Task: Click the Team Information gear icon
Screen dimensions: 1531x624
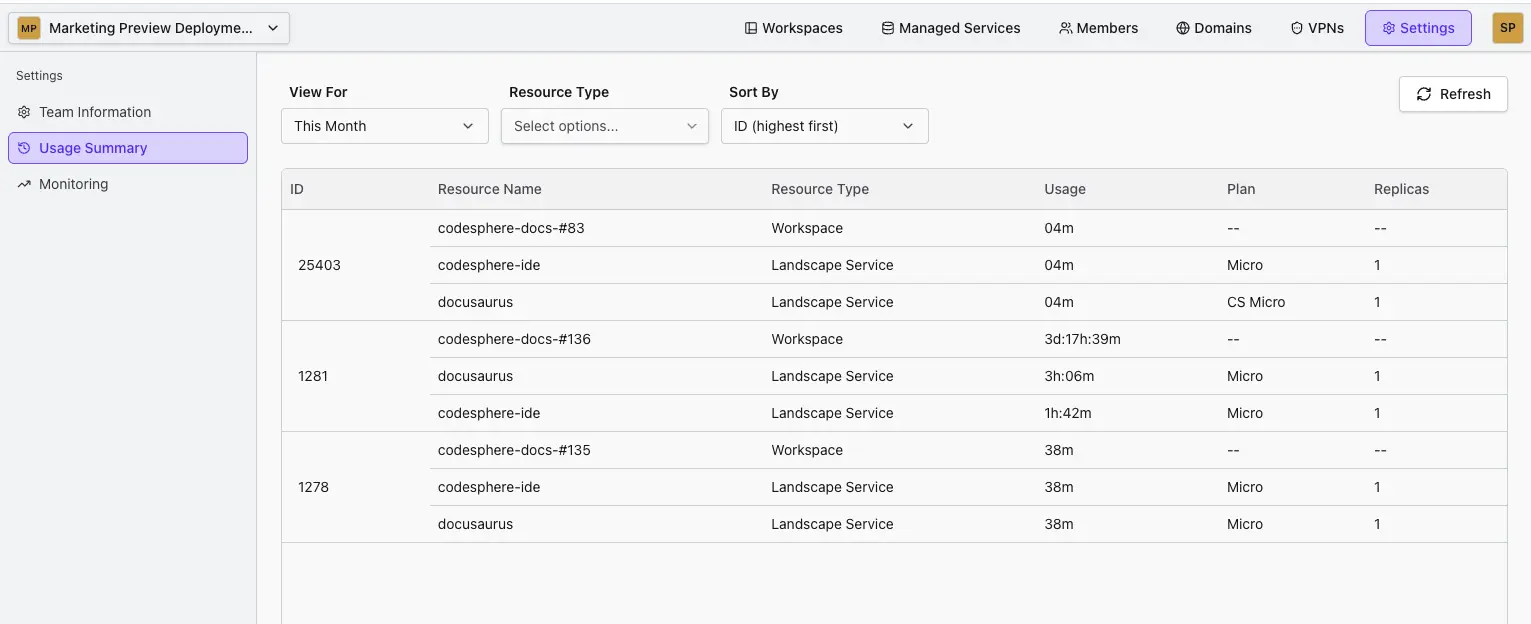Action: [25, 112]
